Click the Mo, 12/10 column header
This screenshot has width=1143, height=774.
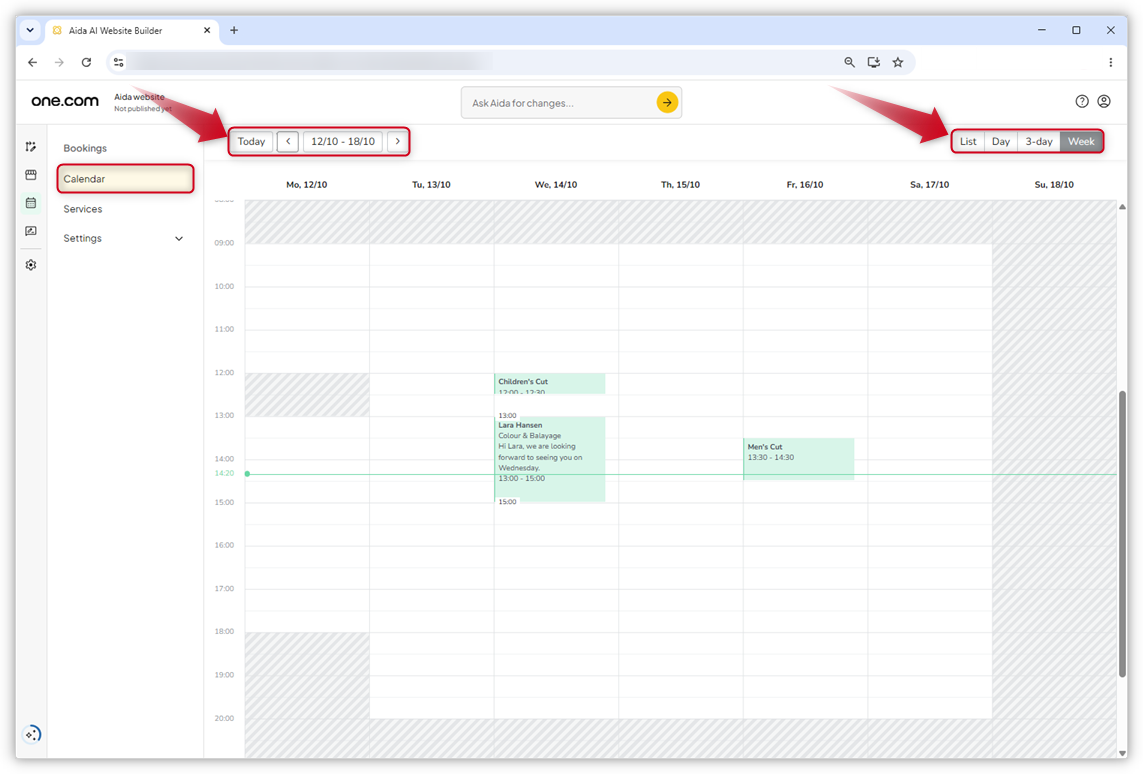tap(306, 184)
